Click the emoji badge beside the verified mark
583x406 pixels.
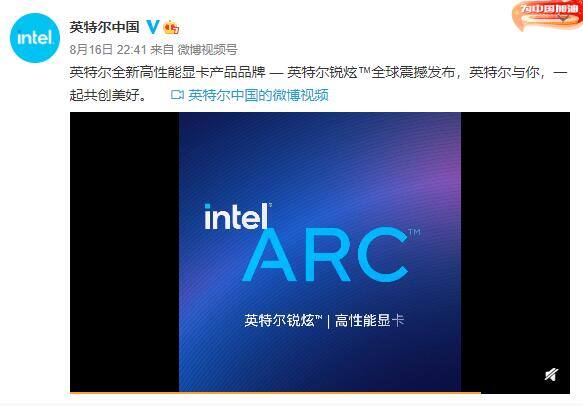pyautogui.click(x=171, y=28)
